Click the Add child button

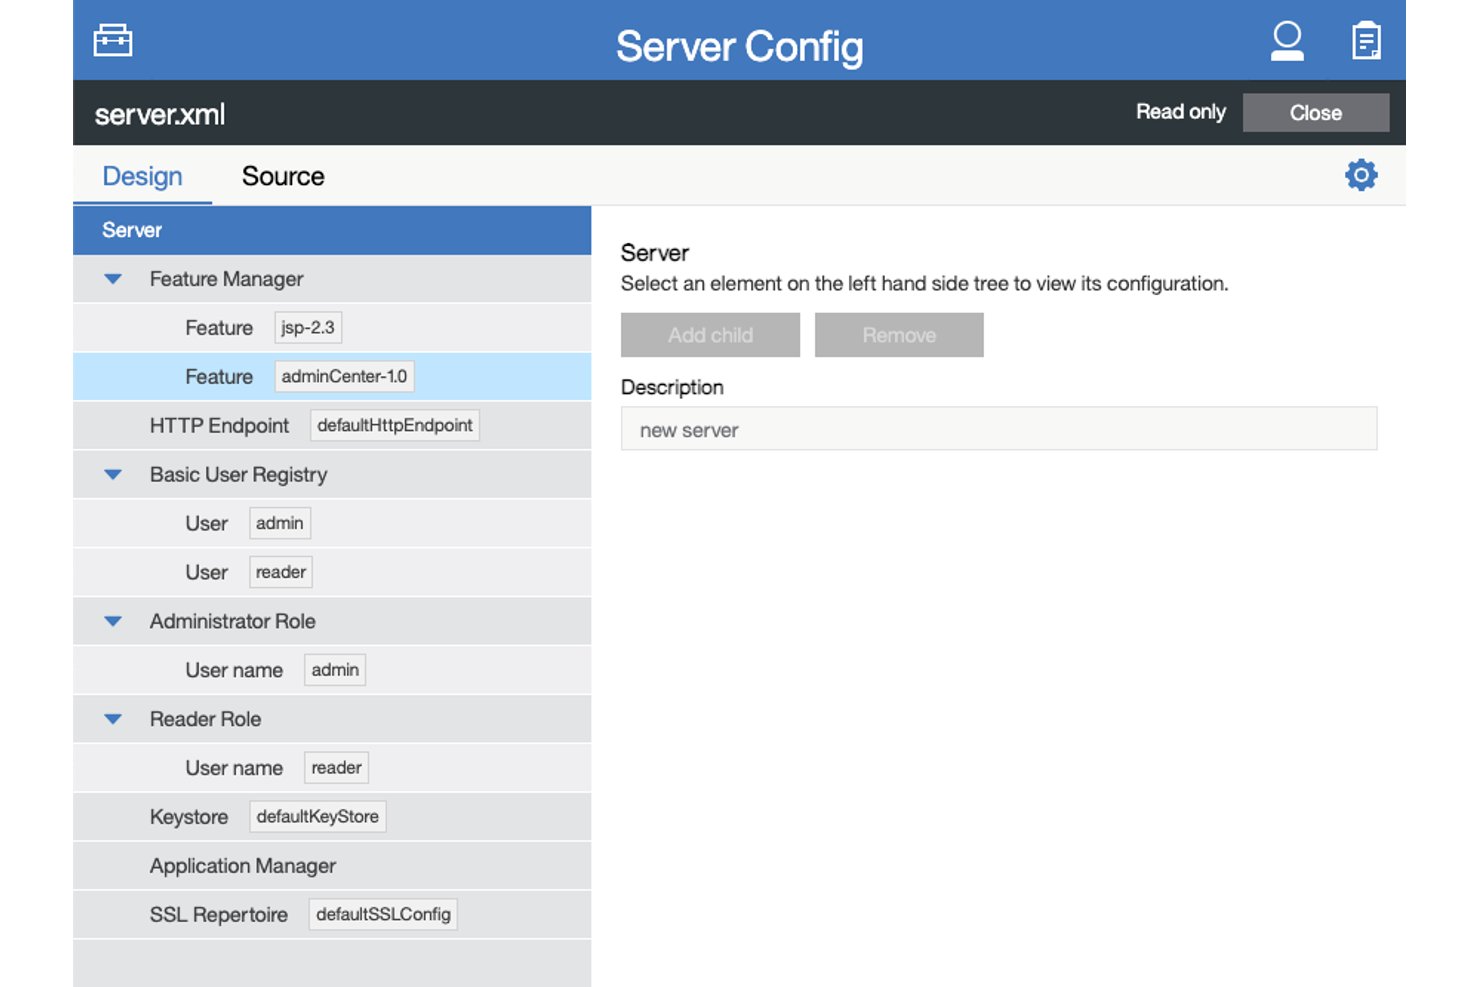click(x=710, y=335)
